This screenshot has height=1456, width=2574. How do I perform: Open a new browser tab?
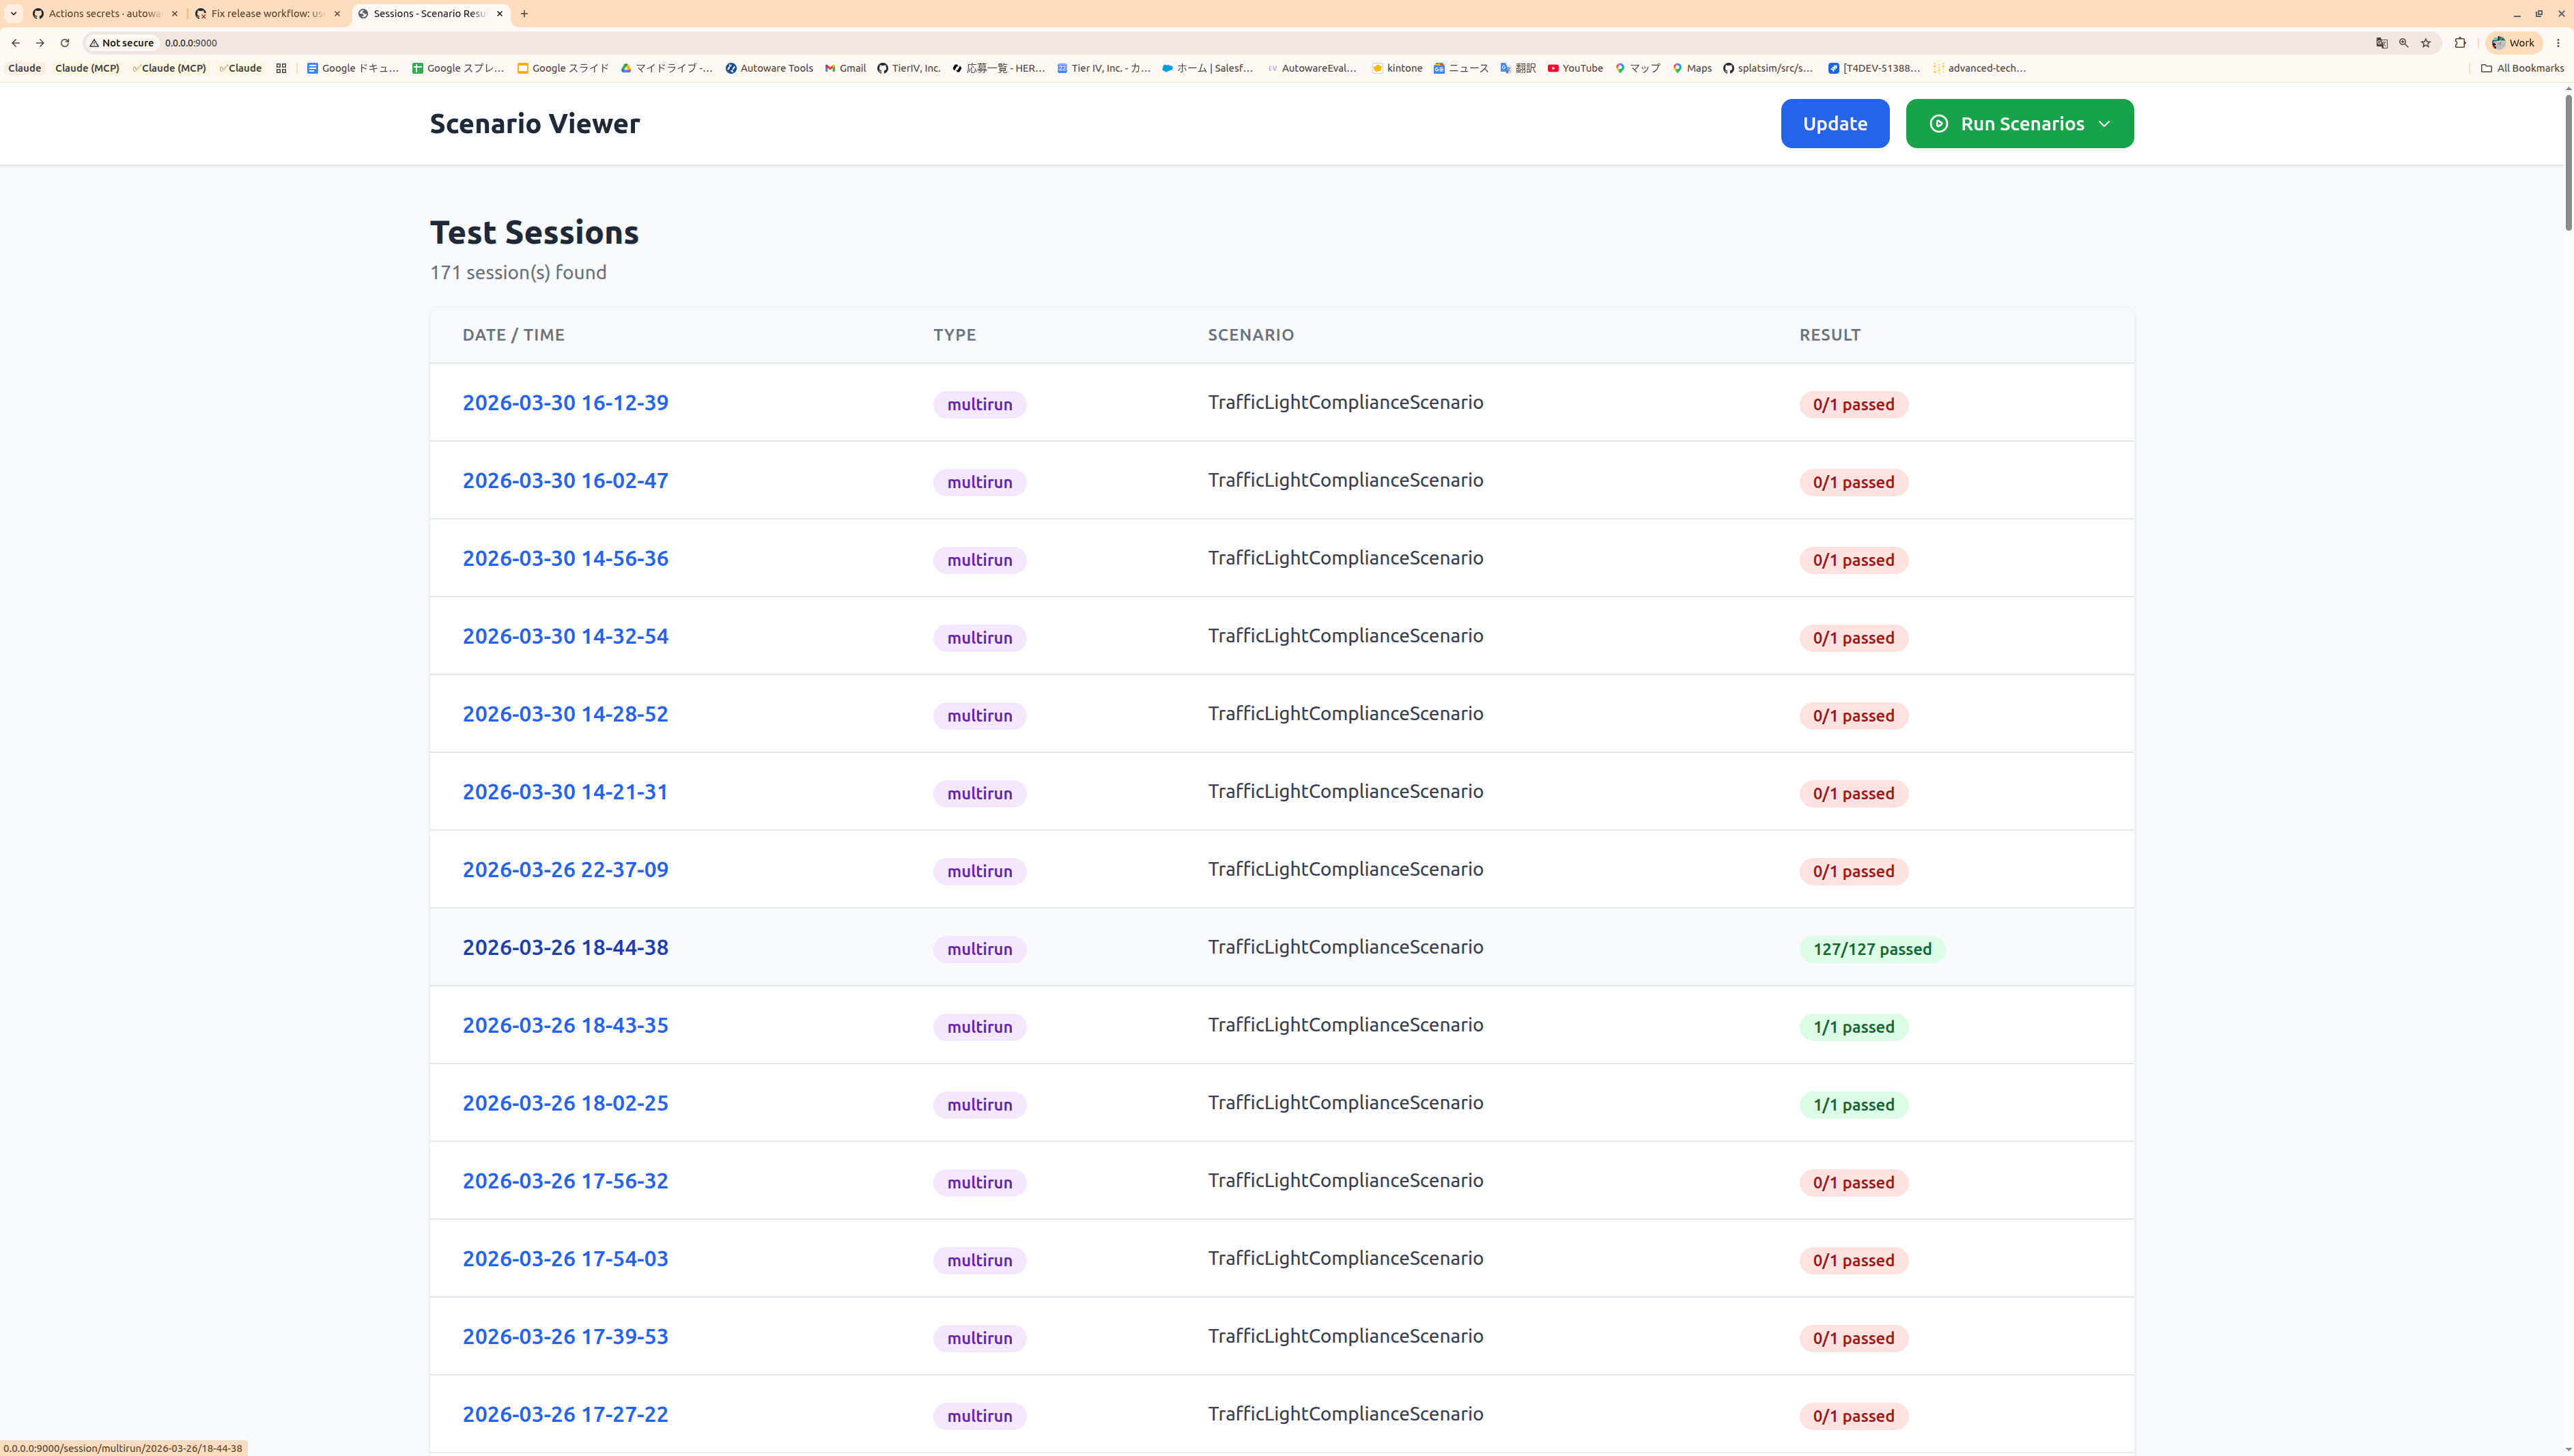point(524,14)
